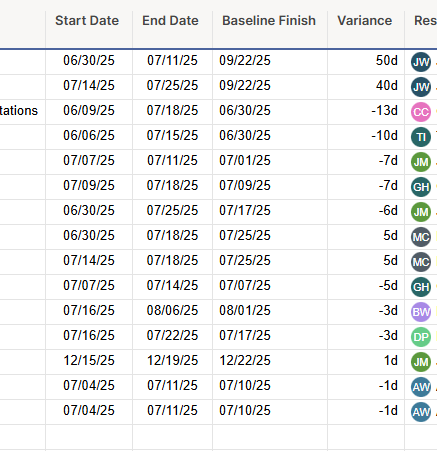Image resolution: width=437 pixels, height=451 pixels.
Task: Select JW avatar in the 50d row
Action: 421,62
